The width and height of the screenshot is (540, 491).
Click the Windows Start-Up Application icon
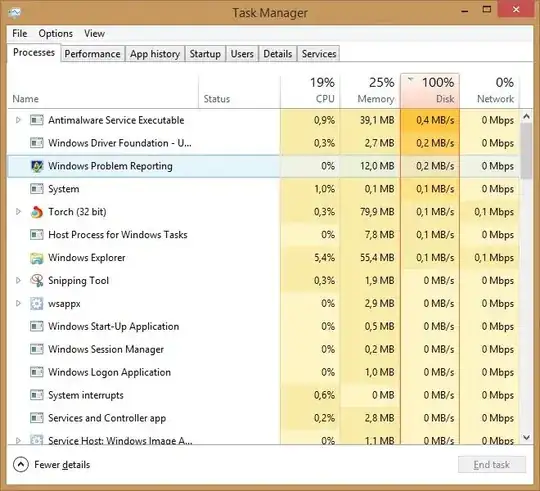pyautogui.click(x=37, y=326)
